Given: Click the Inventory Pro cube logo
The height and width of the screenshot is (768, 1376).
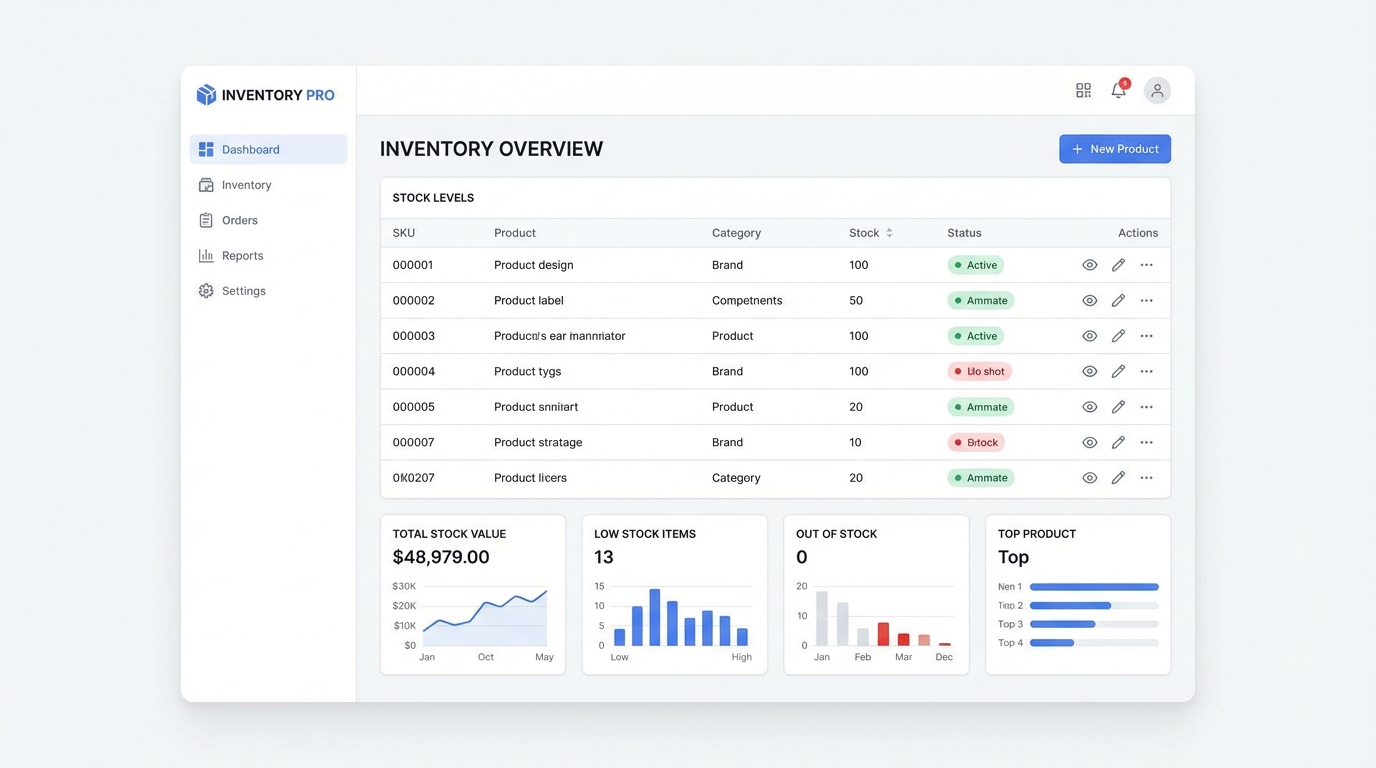Looking at the screenshot, I should click(x=206, y=95).
